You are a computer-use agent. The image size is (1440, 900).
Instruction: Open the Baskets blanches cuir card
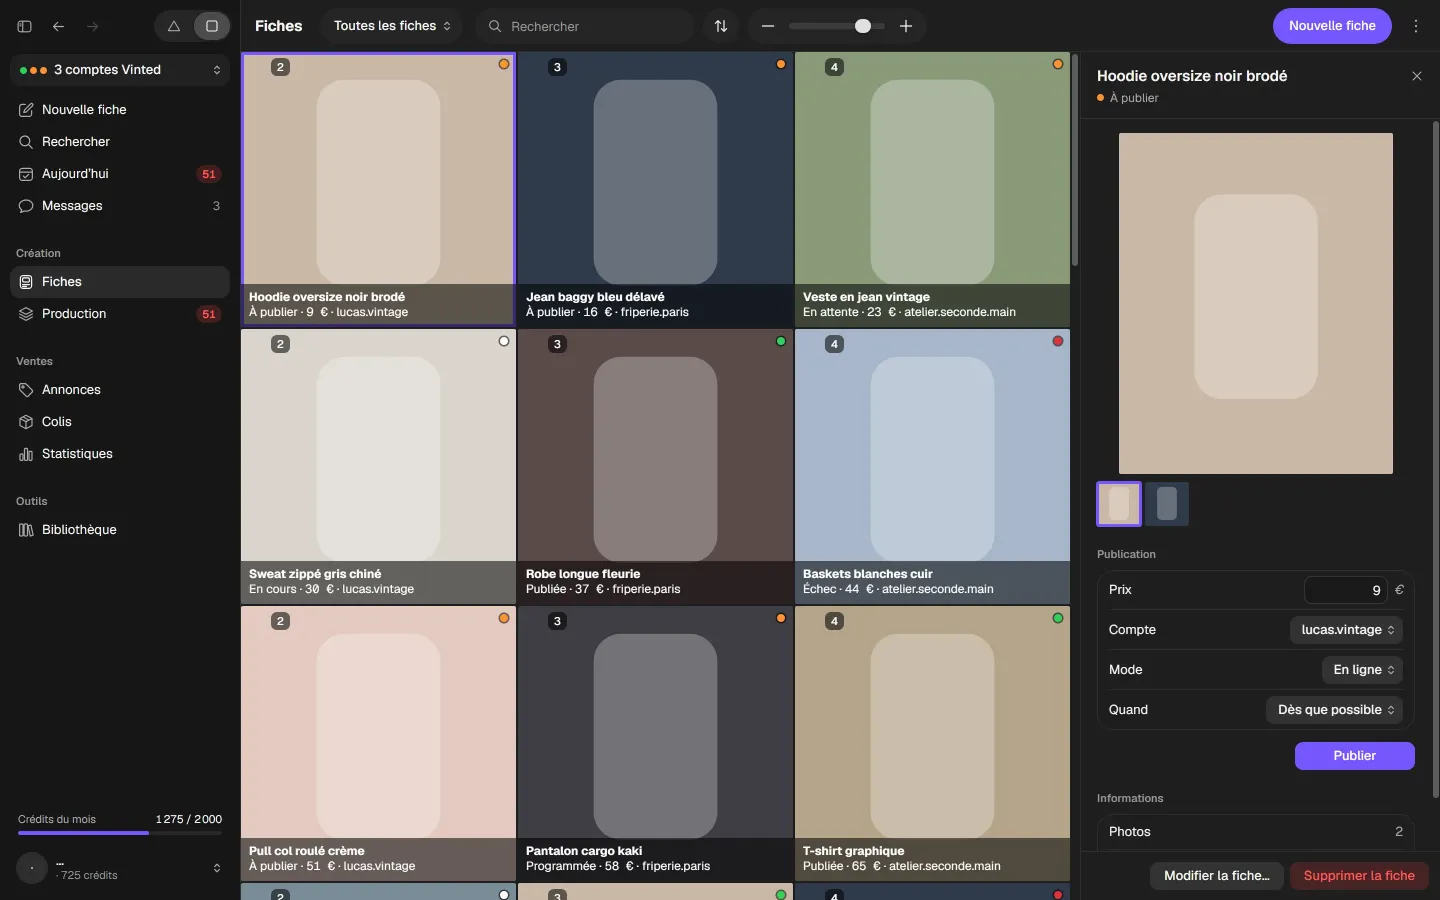932,466
